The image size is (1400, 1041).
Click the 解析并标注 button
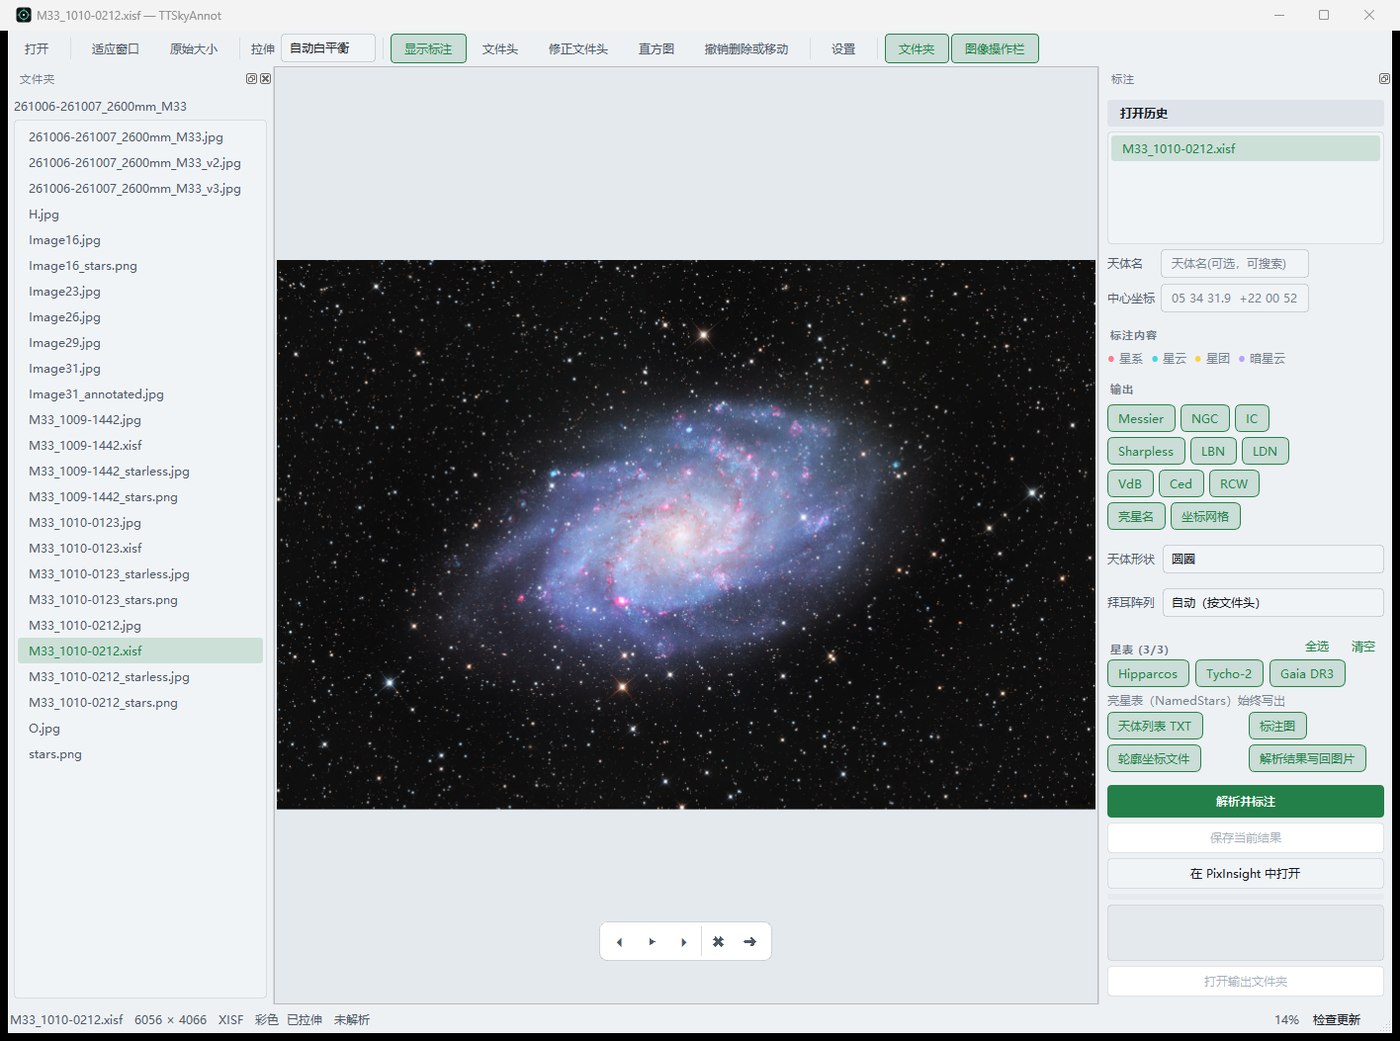click(x=1245, y=802)
